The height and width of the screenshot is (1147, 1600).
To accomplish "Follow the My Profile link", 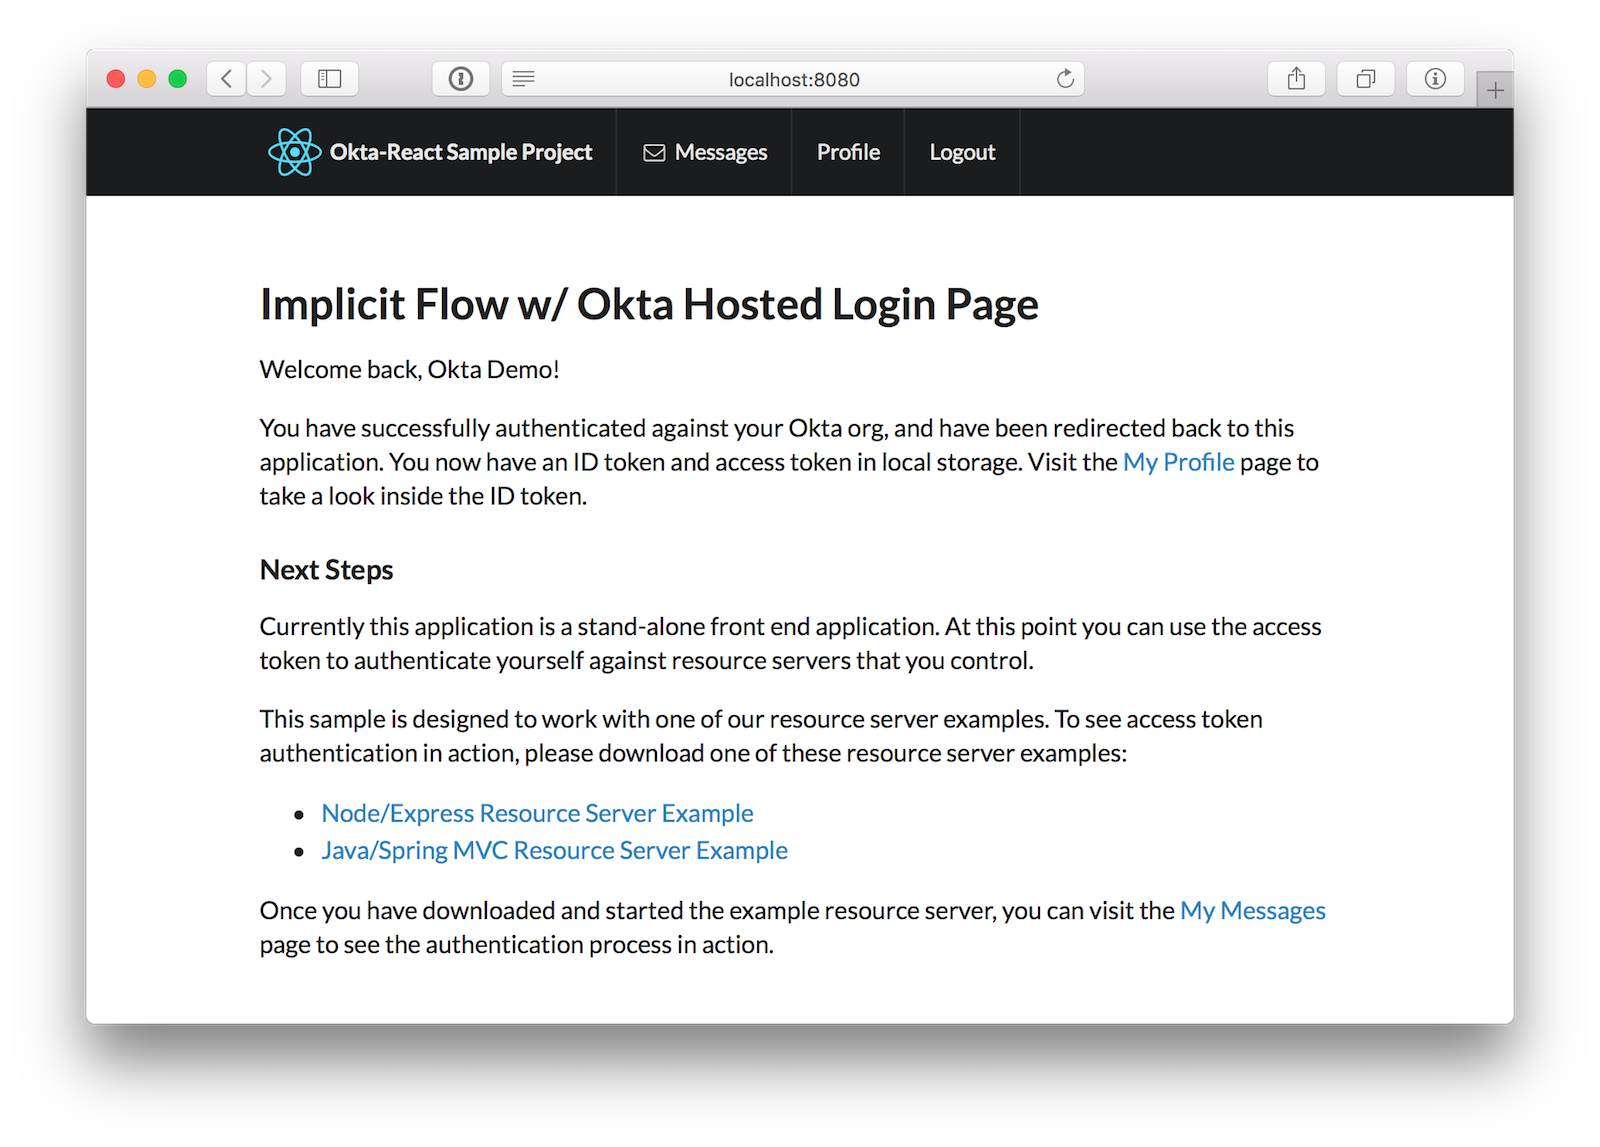I will pyautogui.click(x=1178, y=462).
